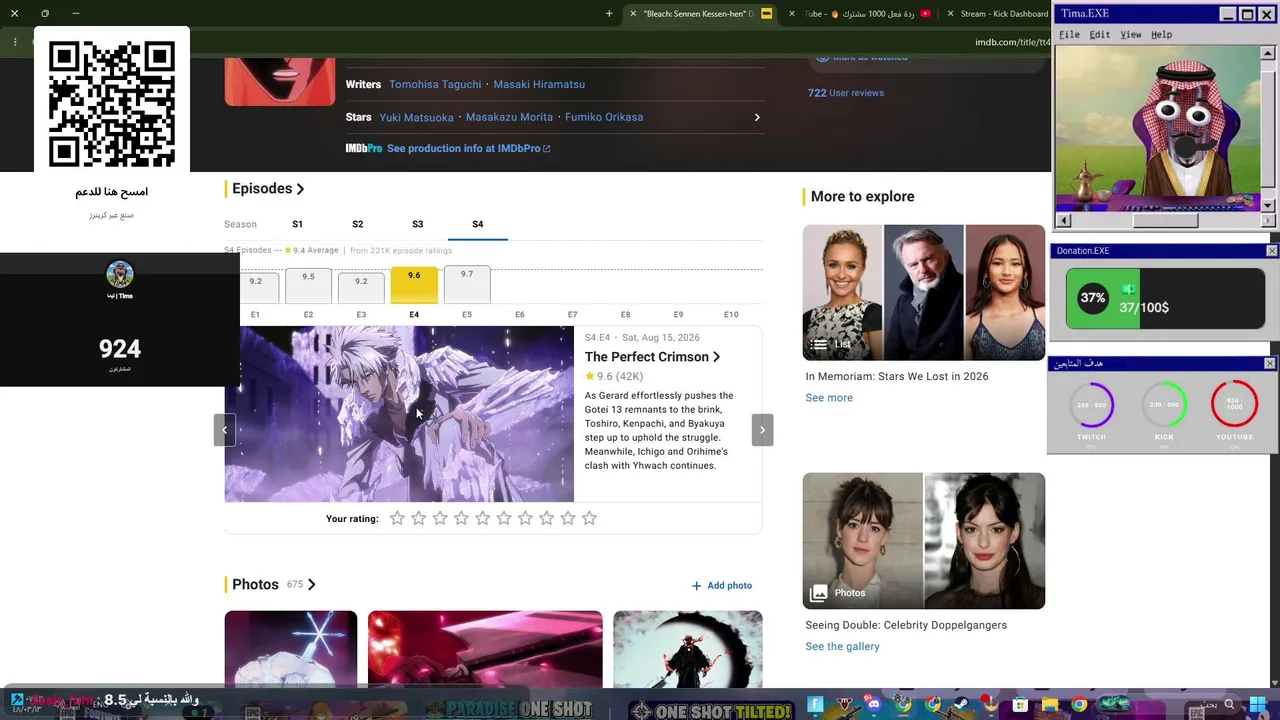This screenshot has height=720, width=1280.
Task: Click the Add photo plus icon
Action: [697, 586]
